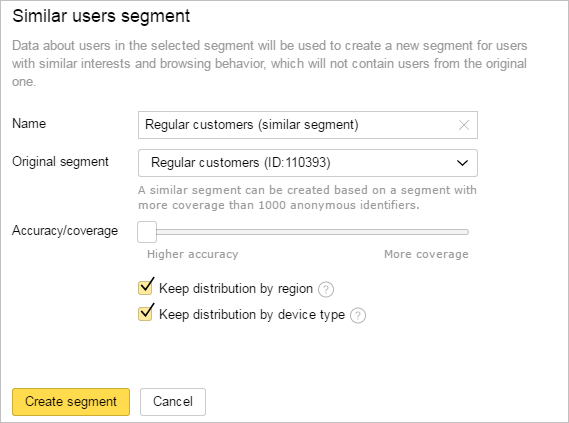Click the 'Original segment' field label

click(60, 162)
